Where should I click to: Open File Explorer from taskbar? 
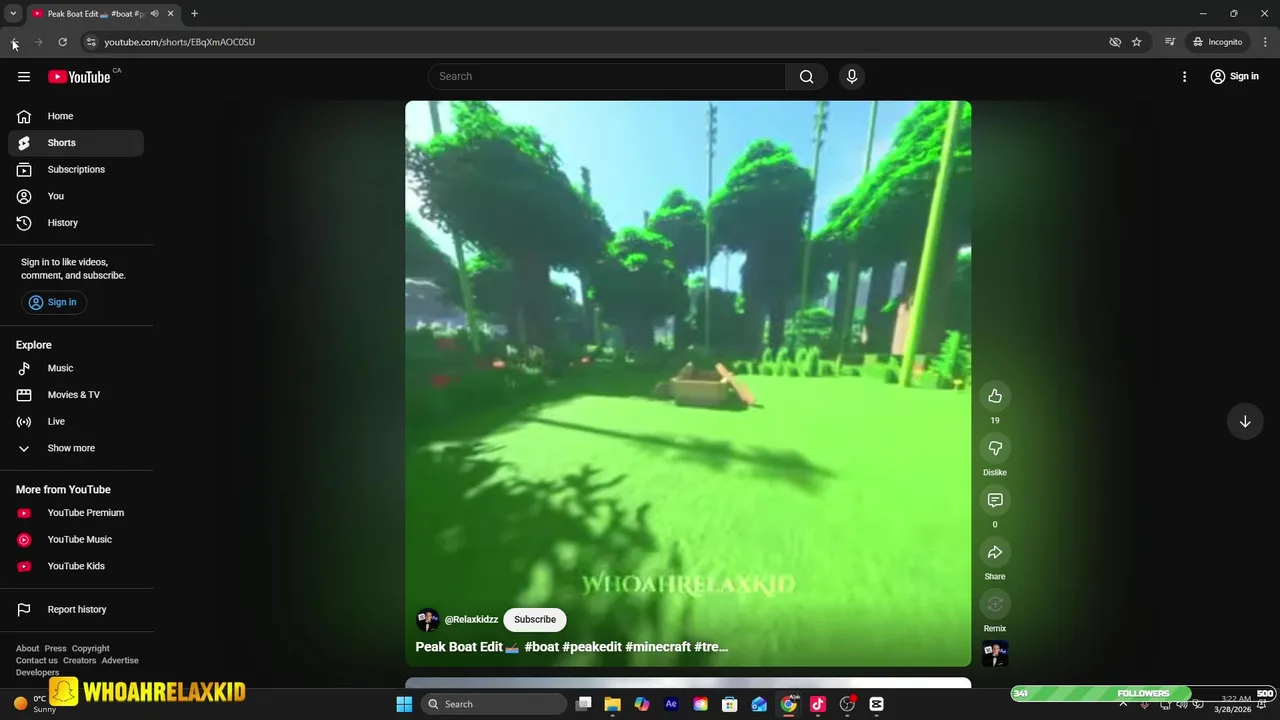pyautogui.click(x=612, y=704)
